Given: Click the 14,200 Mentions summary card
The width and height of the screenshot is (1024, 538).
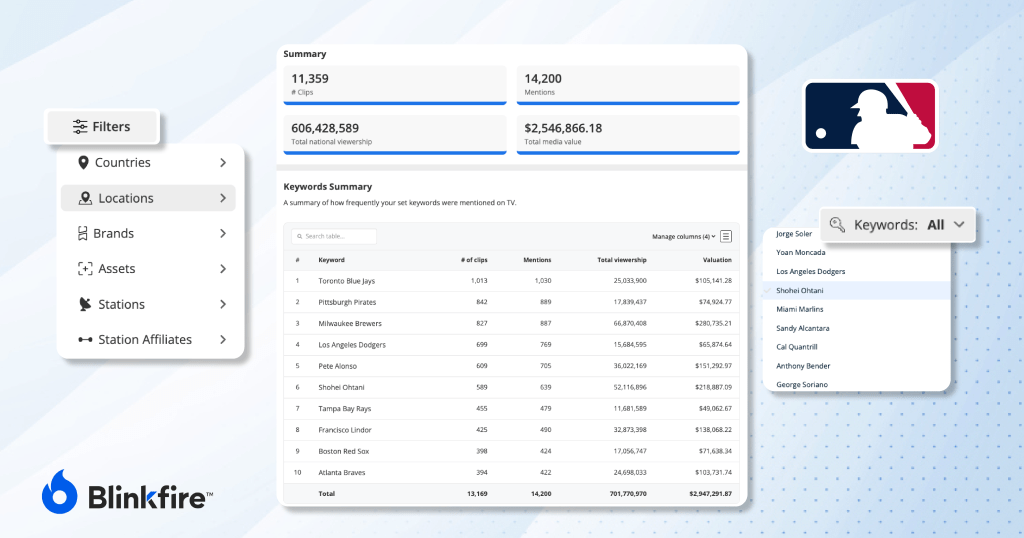Looking at the screenshot, I should point(628,85).
